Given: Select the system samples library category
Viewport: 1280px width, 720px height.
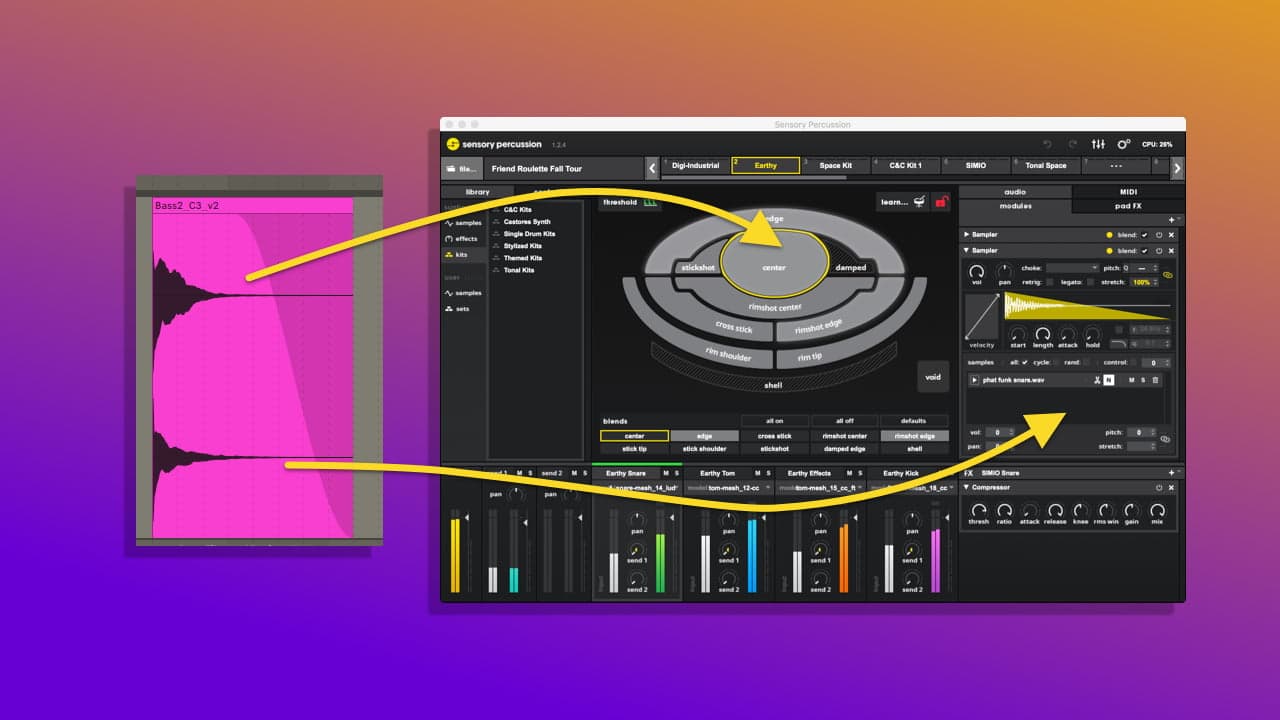Looking at the screenshot, I should coord(463,223).
